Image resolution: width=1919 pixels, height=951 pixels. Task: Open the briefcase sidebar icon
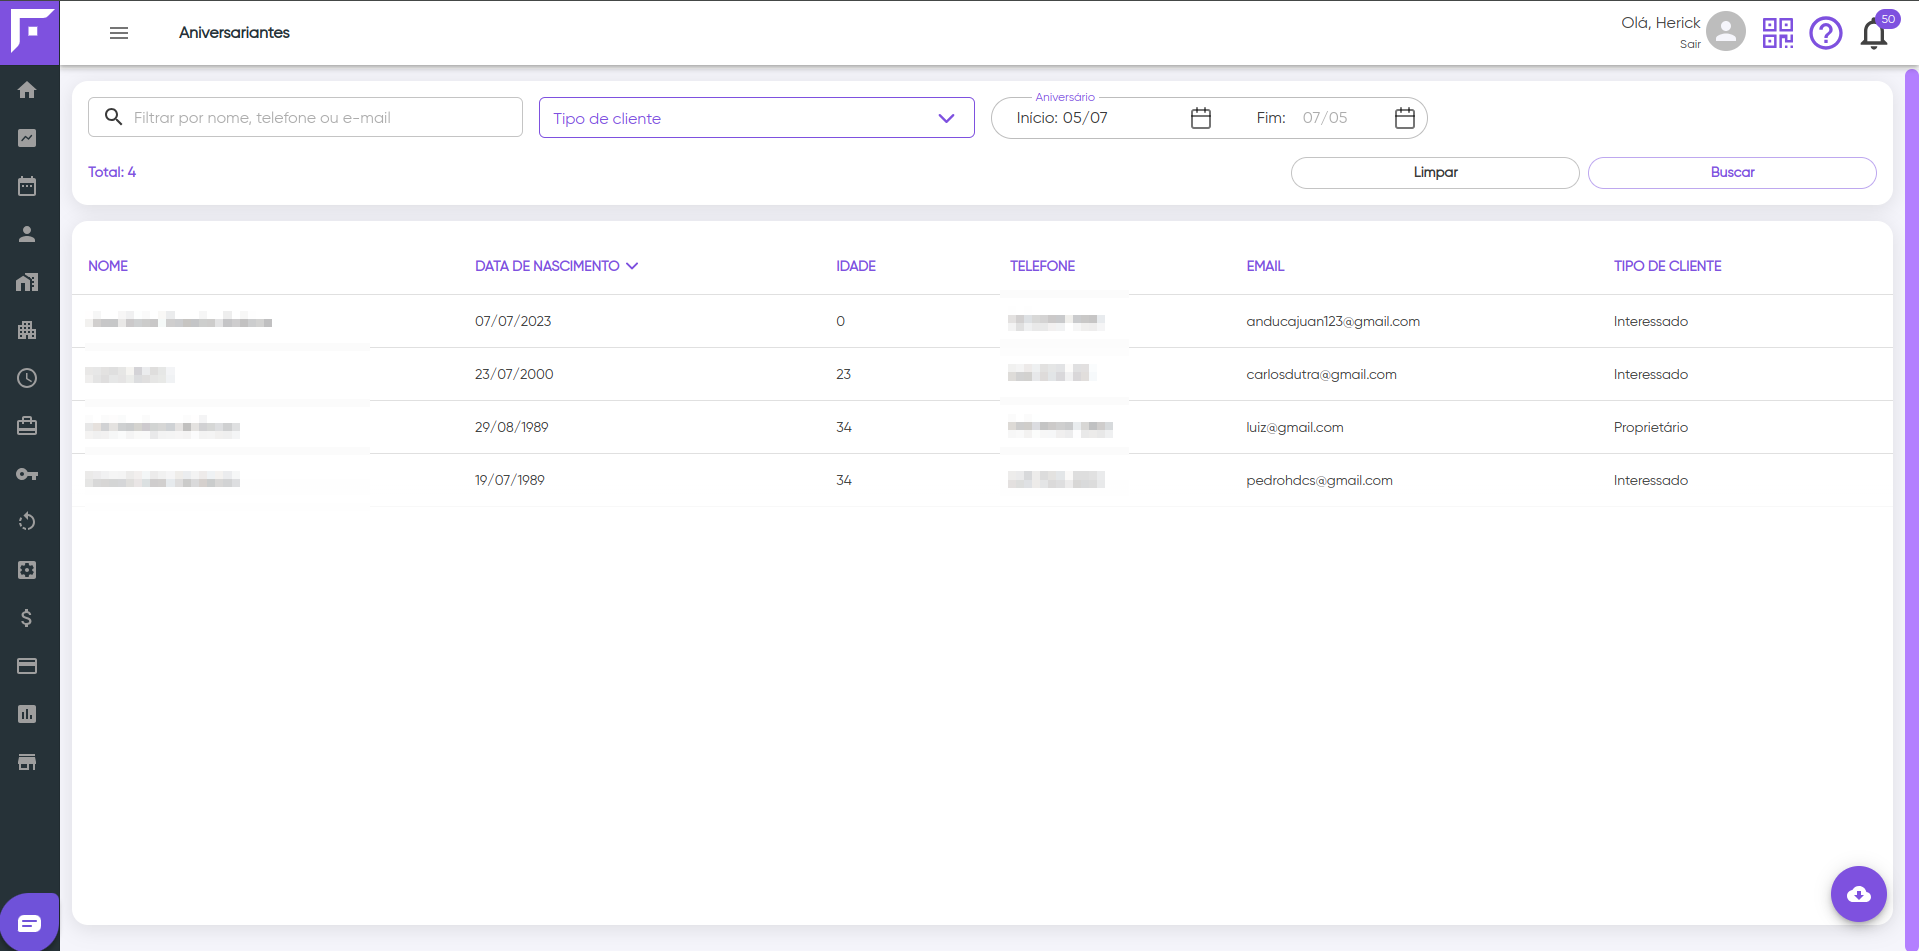click(x=27, y=426)
